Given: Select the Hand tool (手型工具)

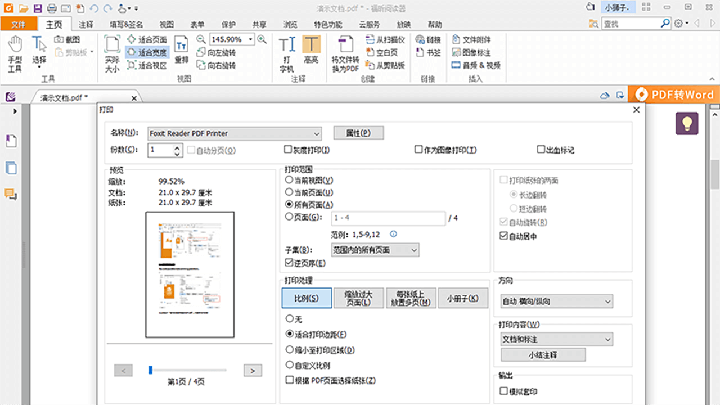Looking at the screenshot, I should tap(15, 54).
